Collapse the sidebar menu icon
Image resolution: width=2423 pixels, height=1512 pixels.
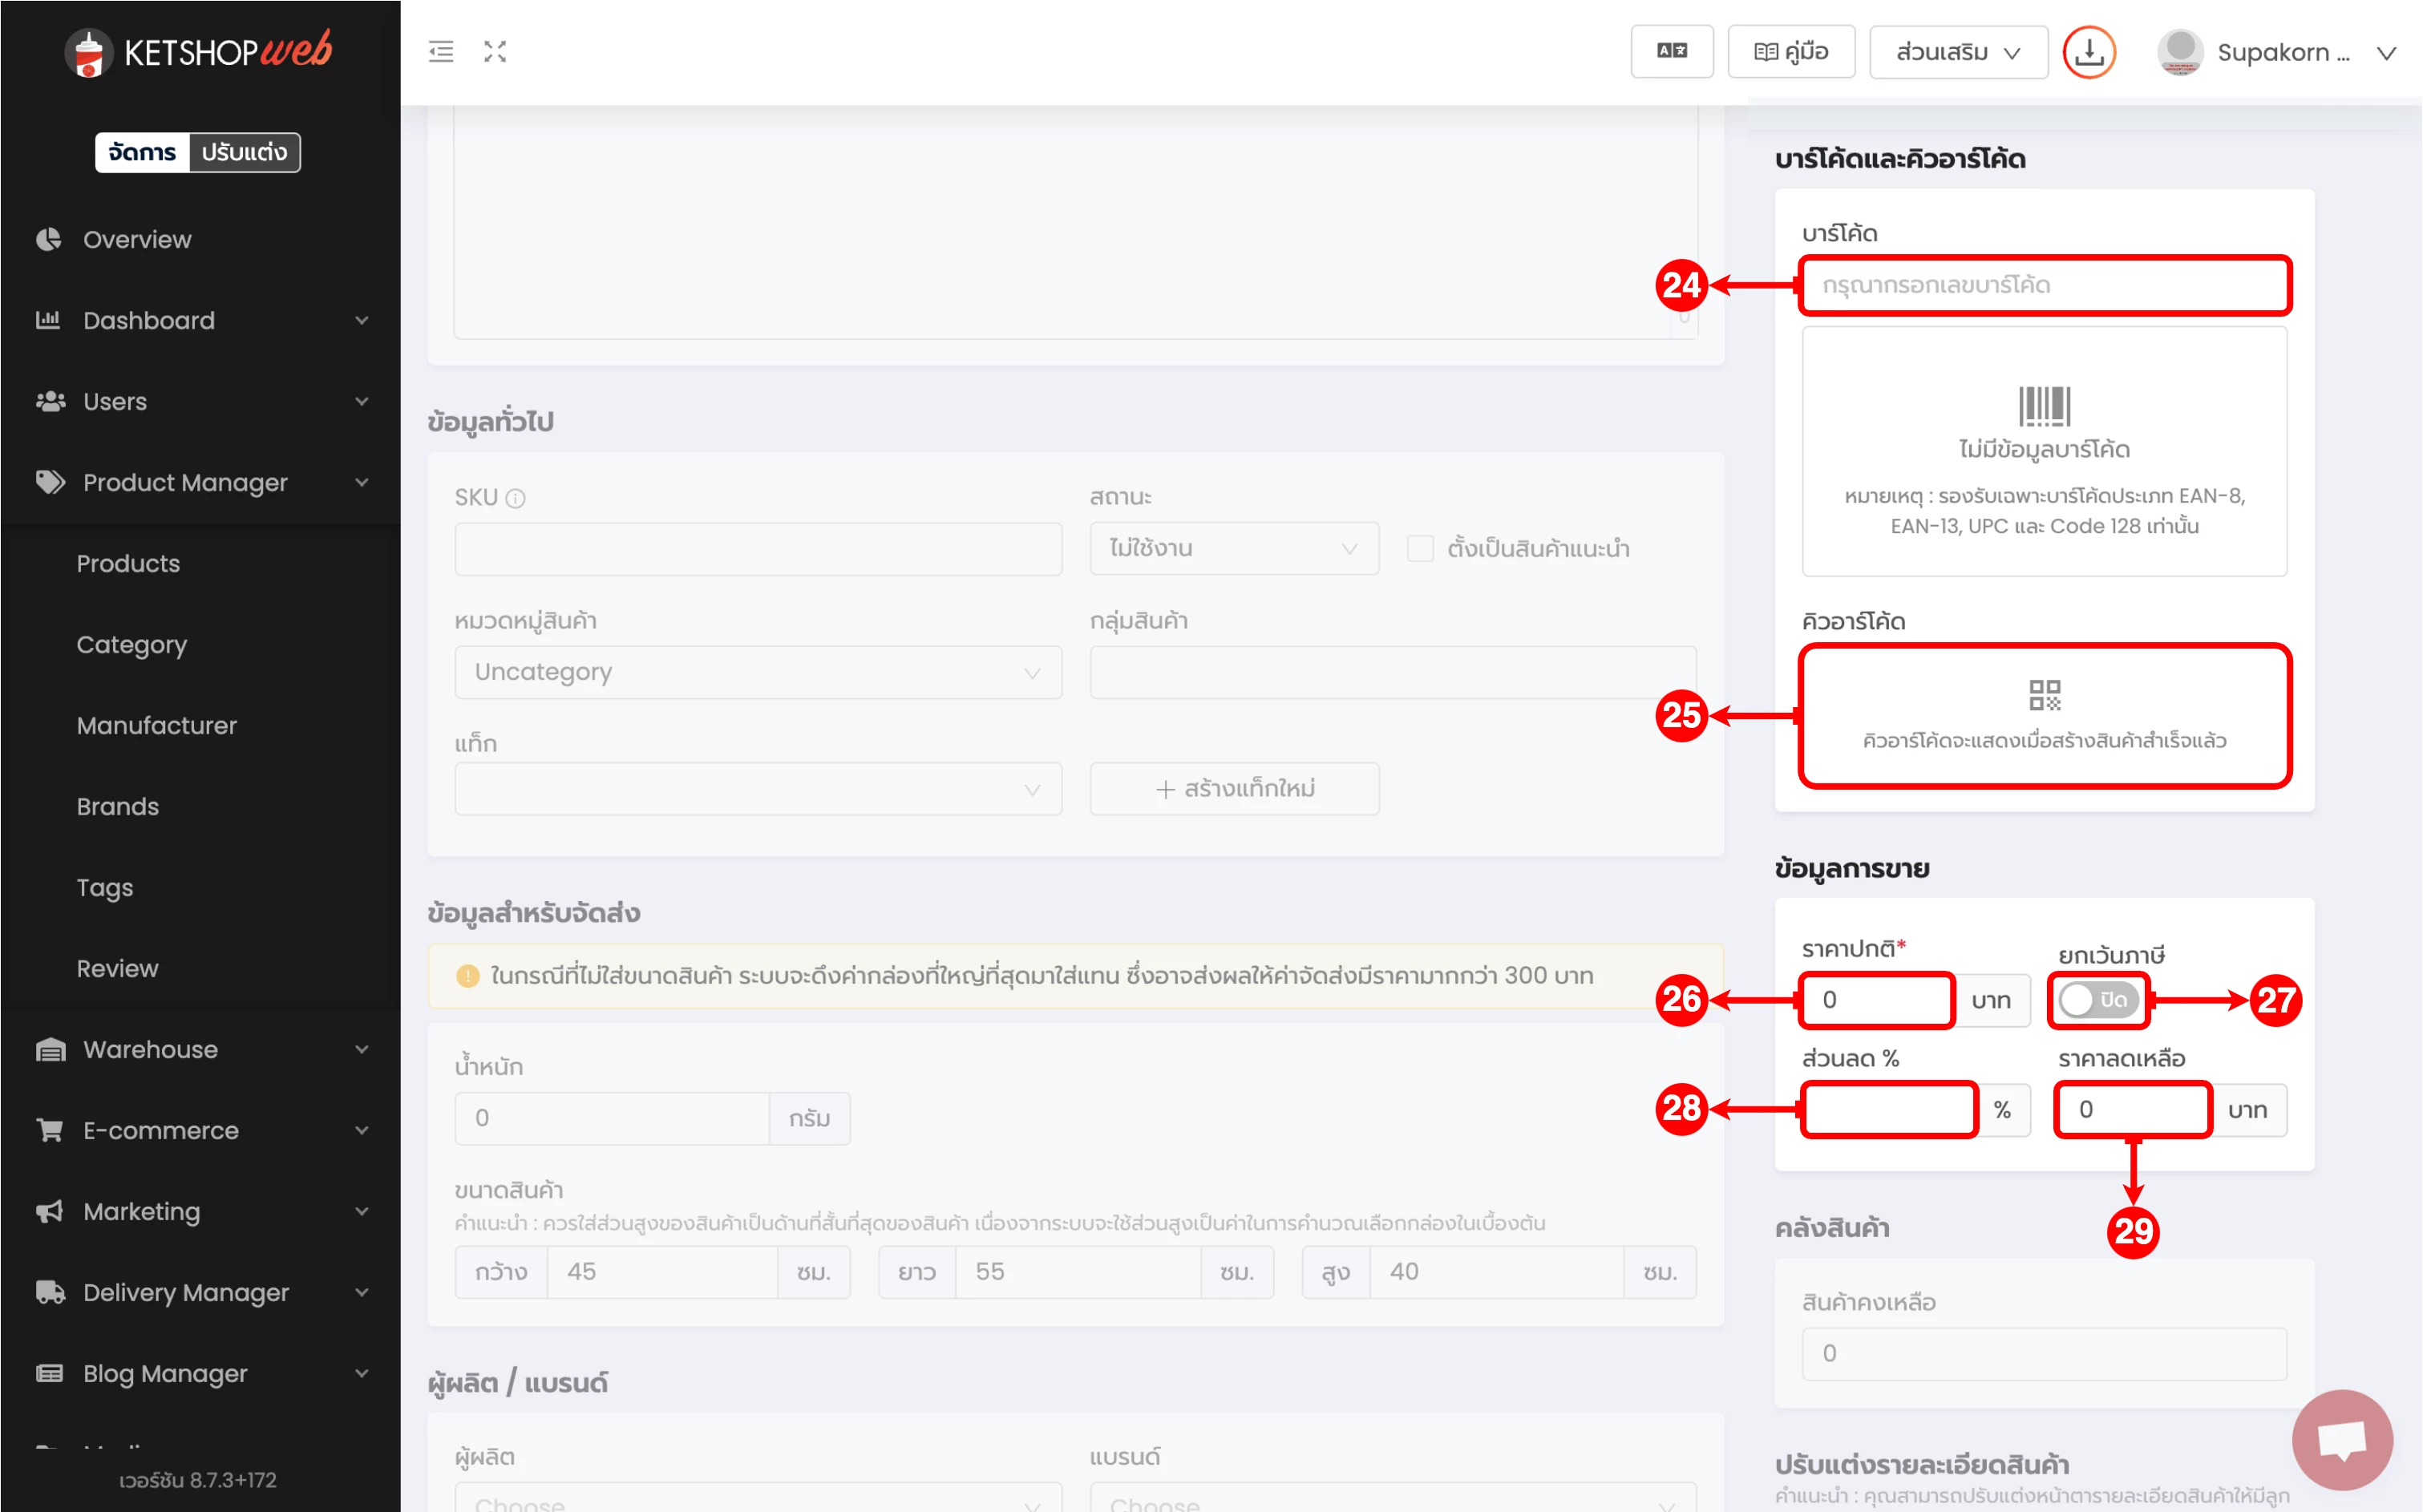(x=441, y=52)
